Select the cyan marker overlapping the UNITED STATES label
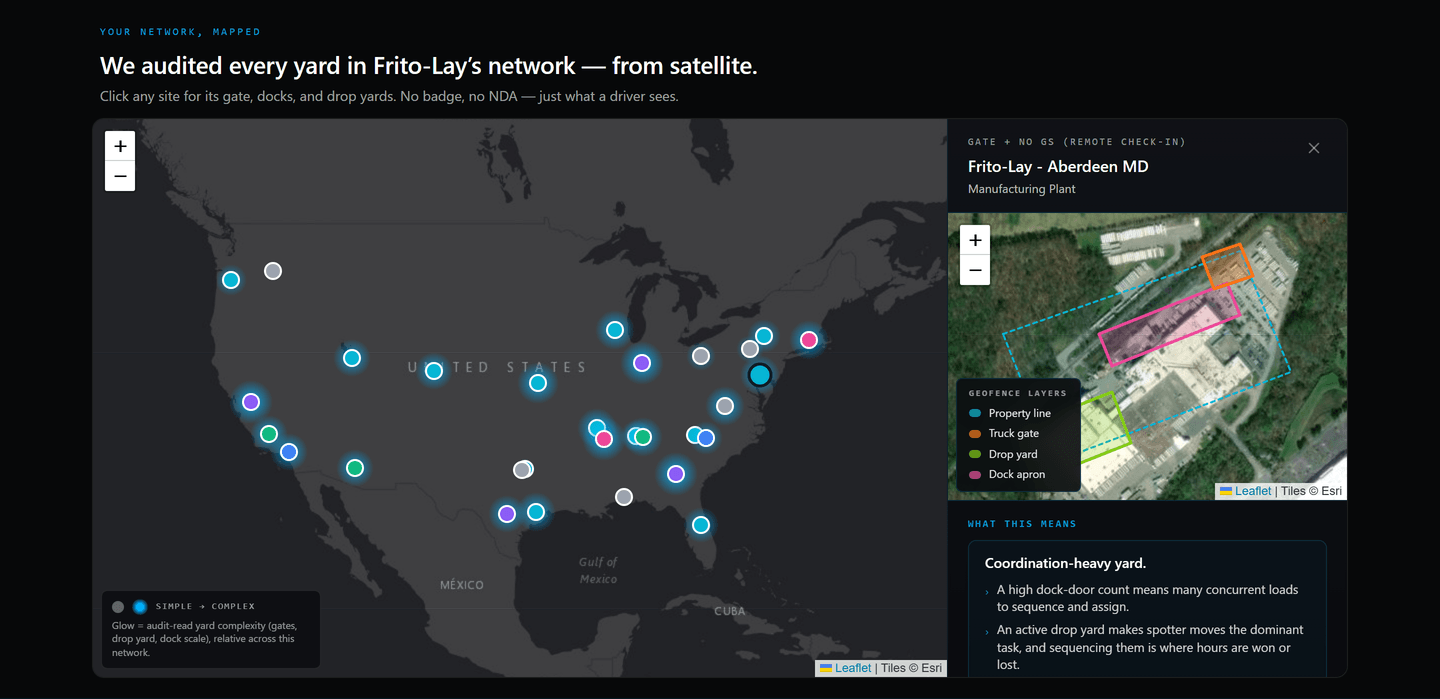Viewport: 1440px width, 699px height. pyautogui.click(x=434, y=371)
